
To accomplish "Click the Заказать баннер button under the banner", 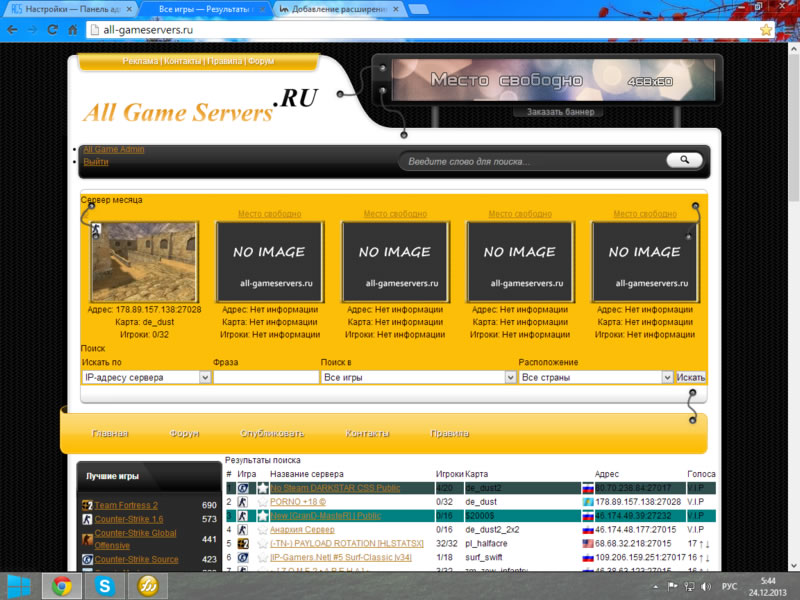I will click(x=560, y=112).
